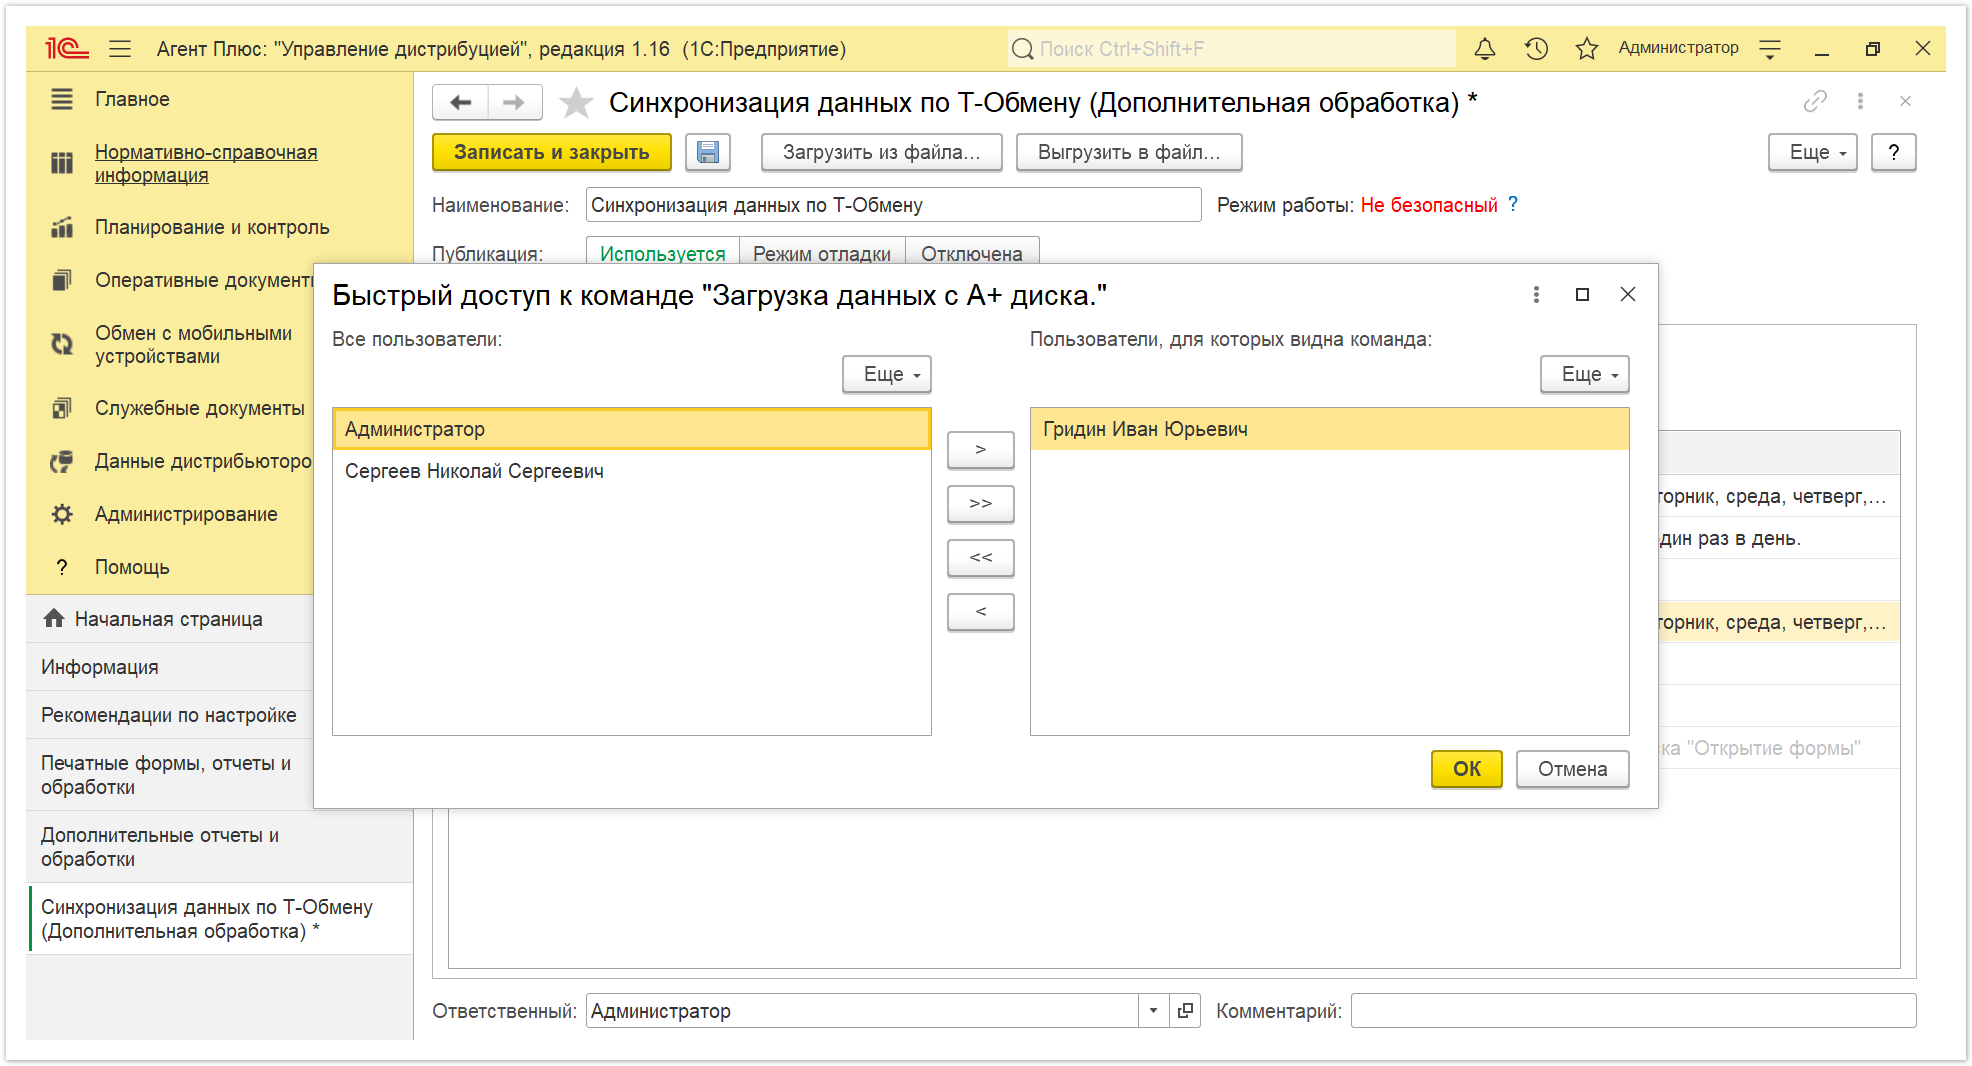The height and width of the screenshot is (1066, 1972).
Task: Open Планирование и контроль section
Action: [212, 227]
